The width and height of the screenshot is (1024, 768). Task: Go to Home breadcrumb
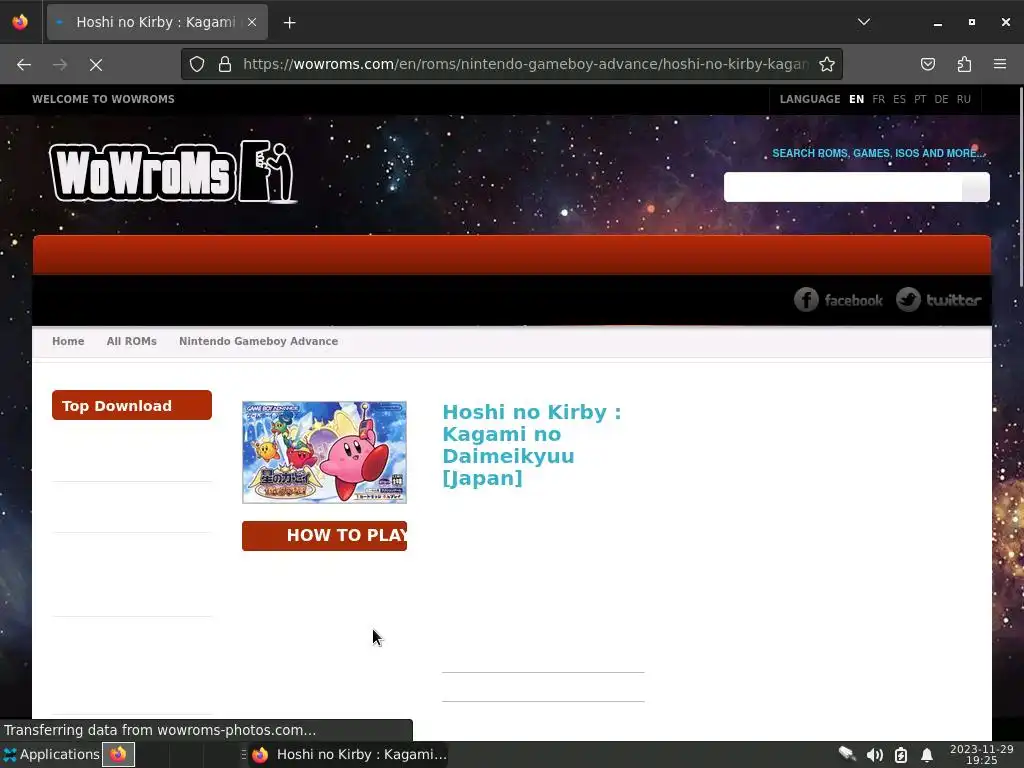click(x=68, y=342)
